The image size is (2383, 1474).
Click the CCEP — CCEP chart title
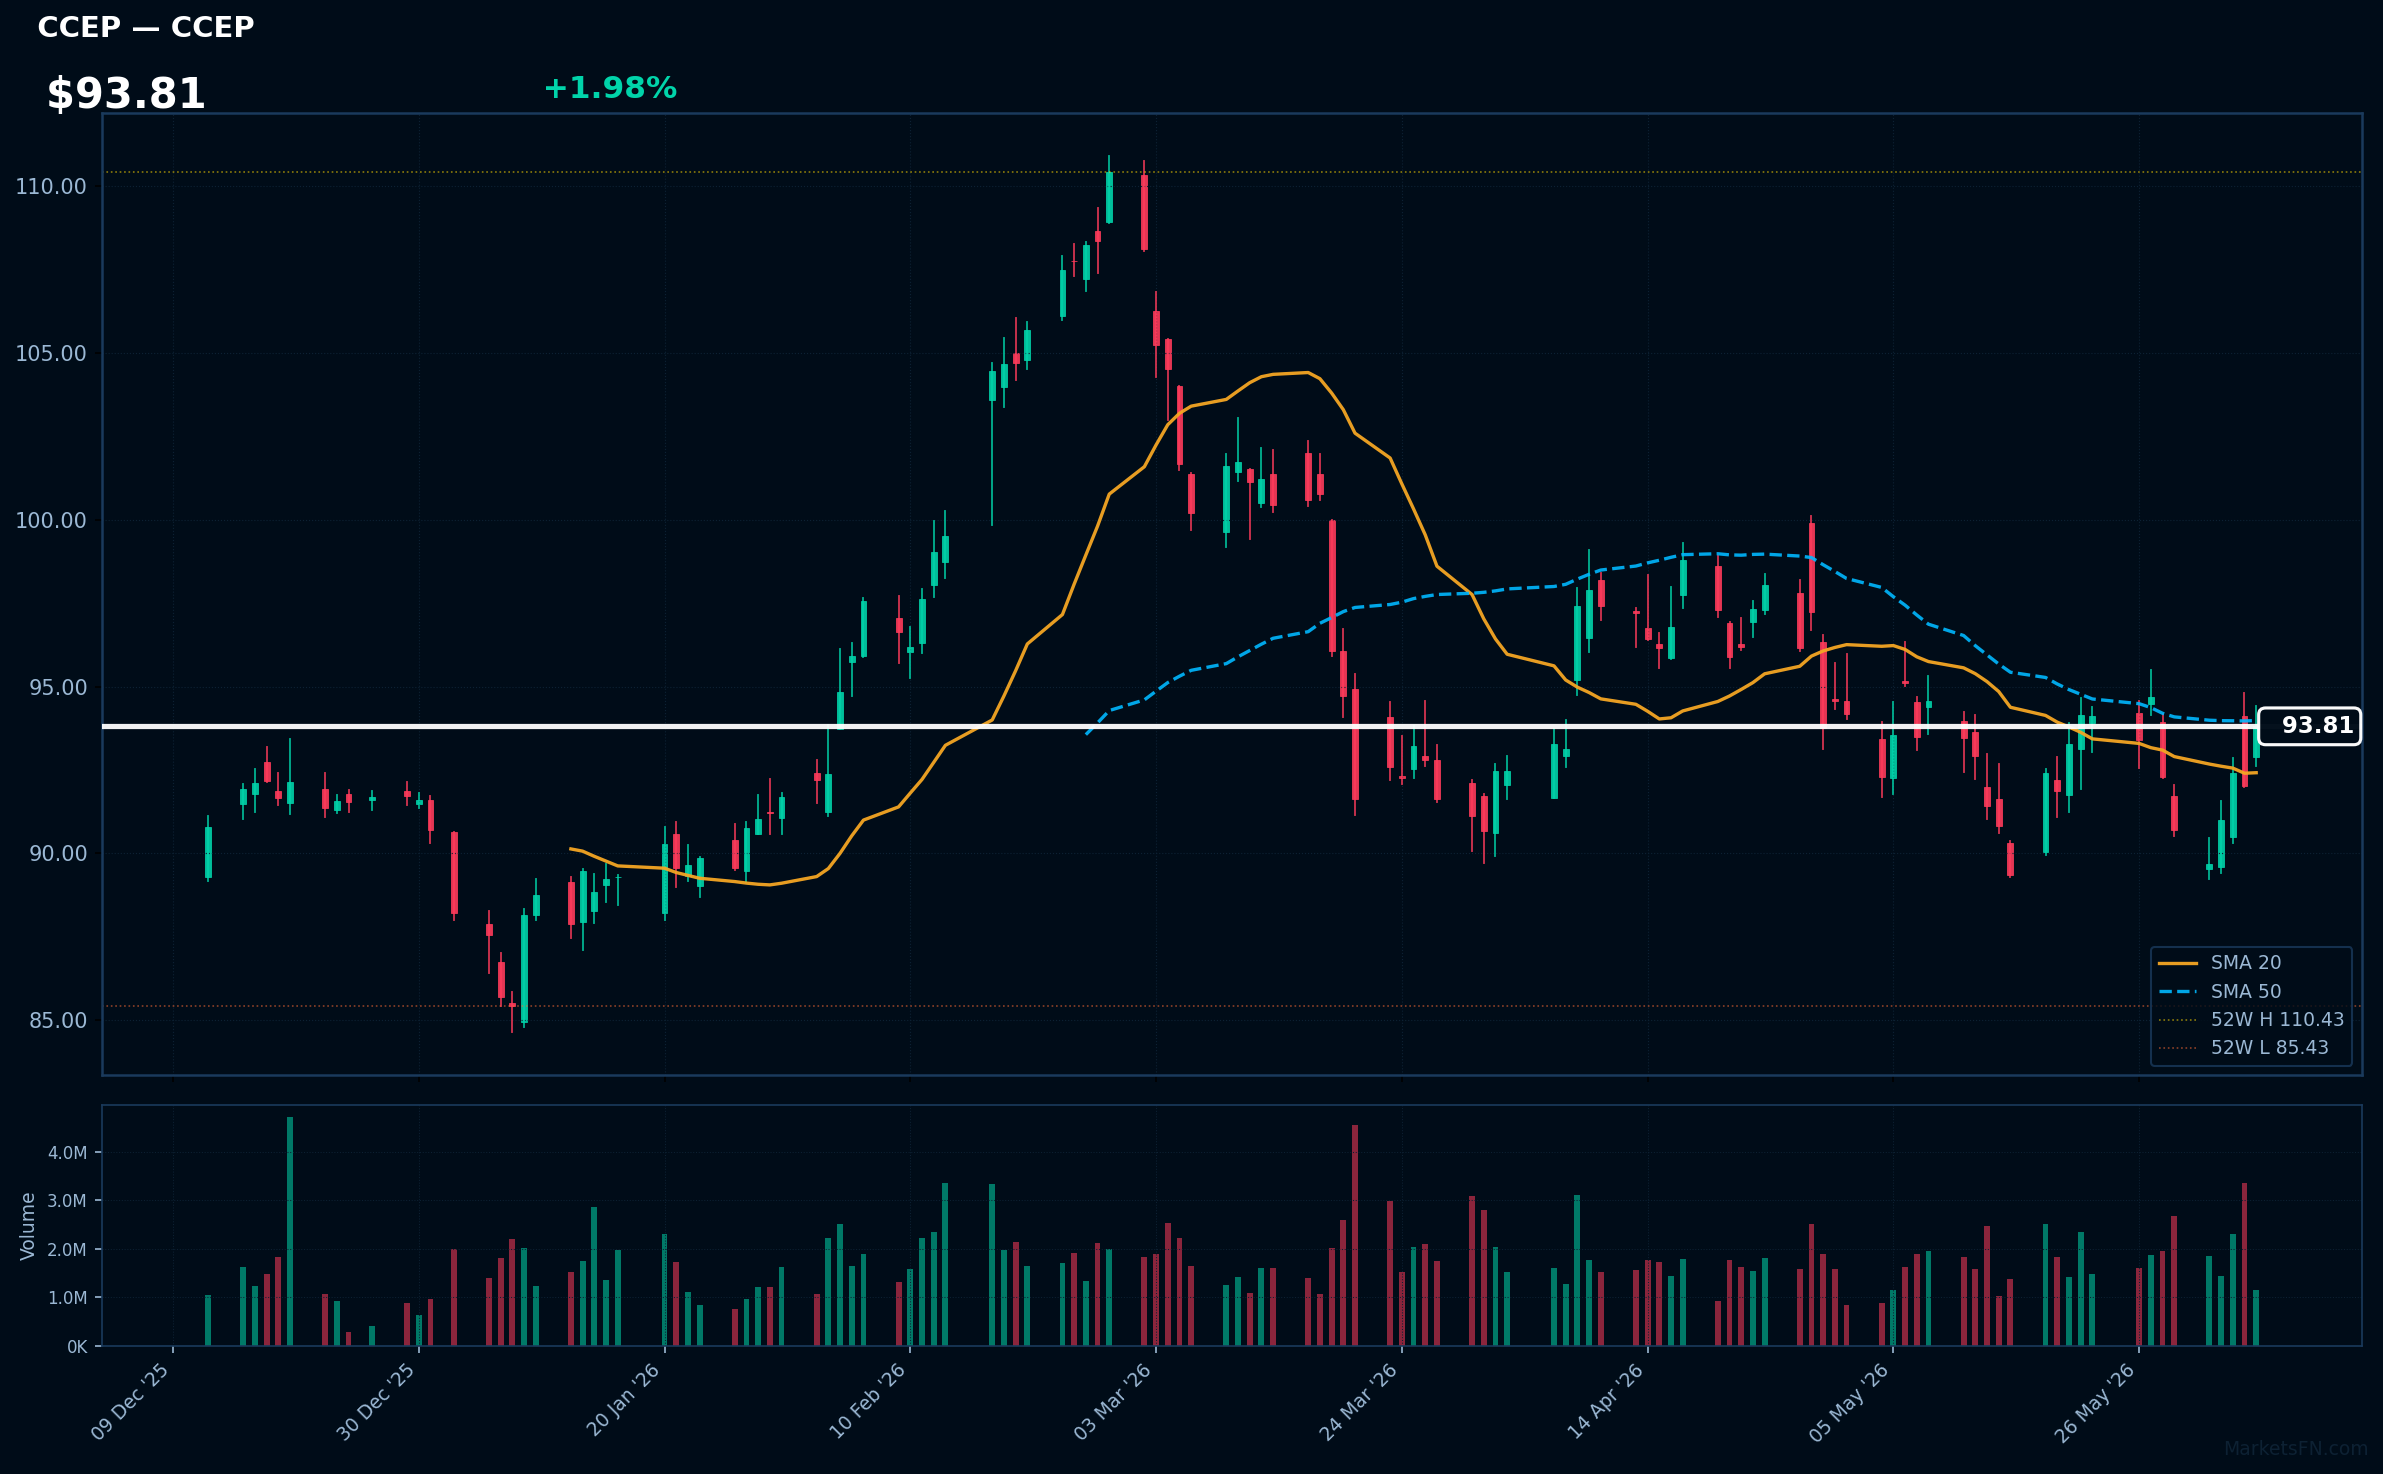pos(146,27)
